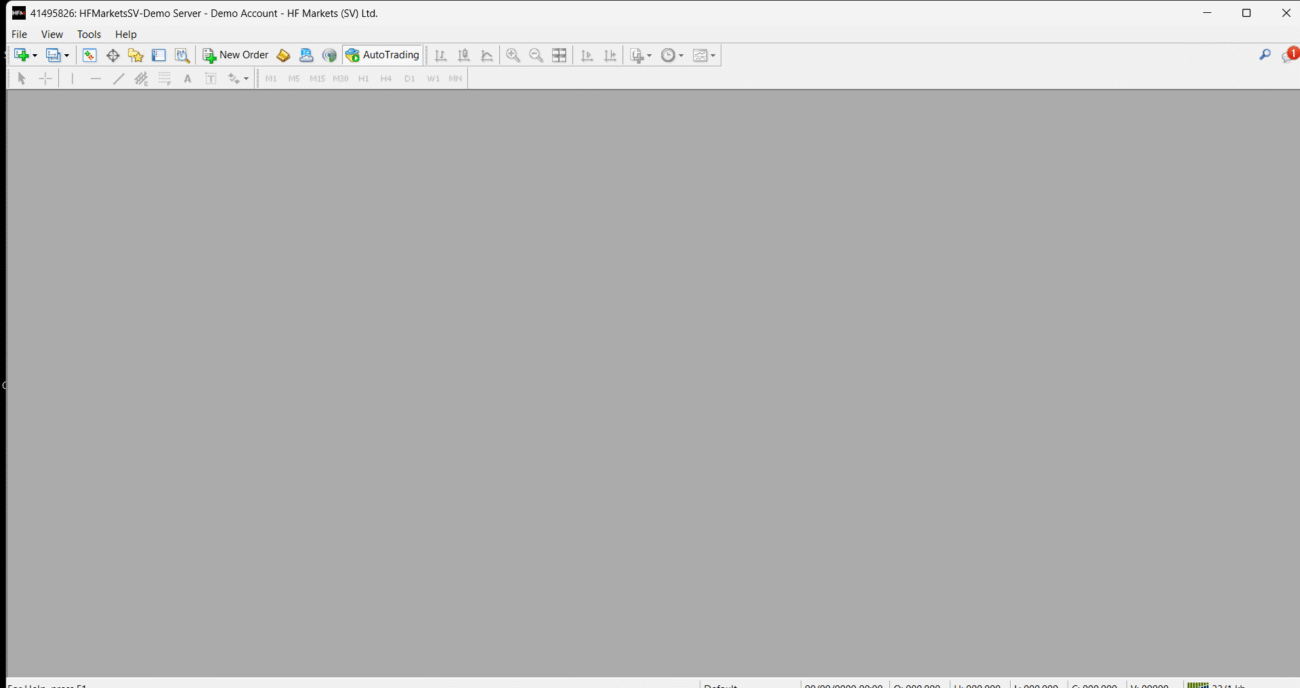The height and width of the screenshot is (688, 1300).
Task: Select the Equidistant Channel tool
Action: point(141,78)
